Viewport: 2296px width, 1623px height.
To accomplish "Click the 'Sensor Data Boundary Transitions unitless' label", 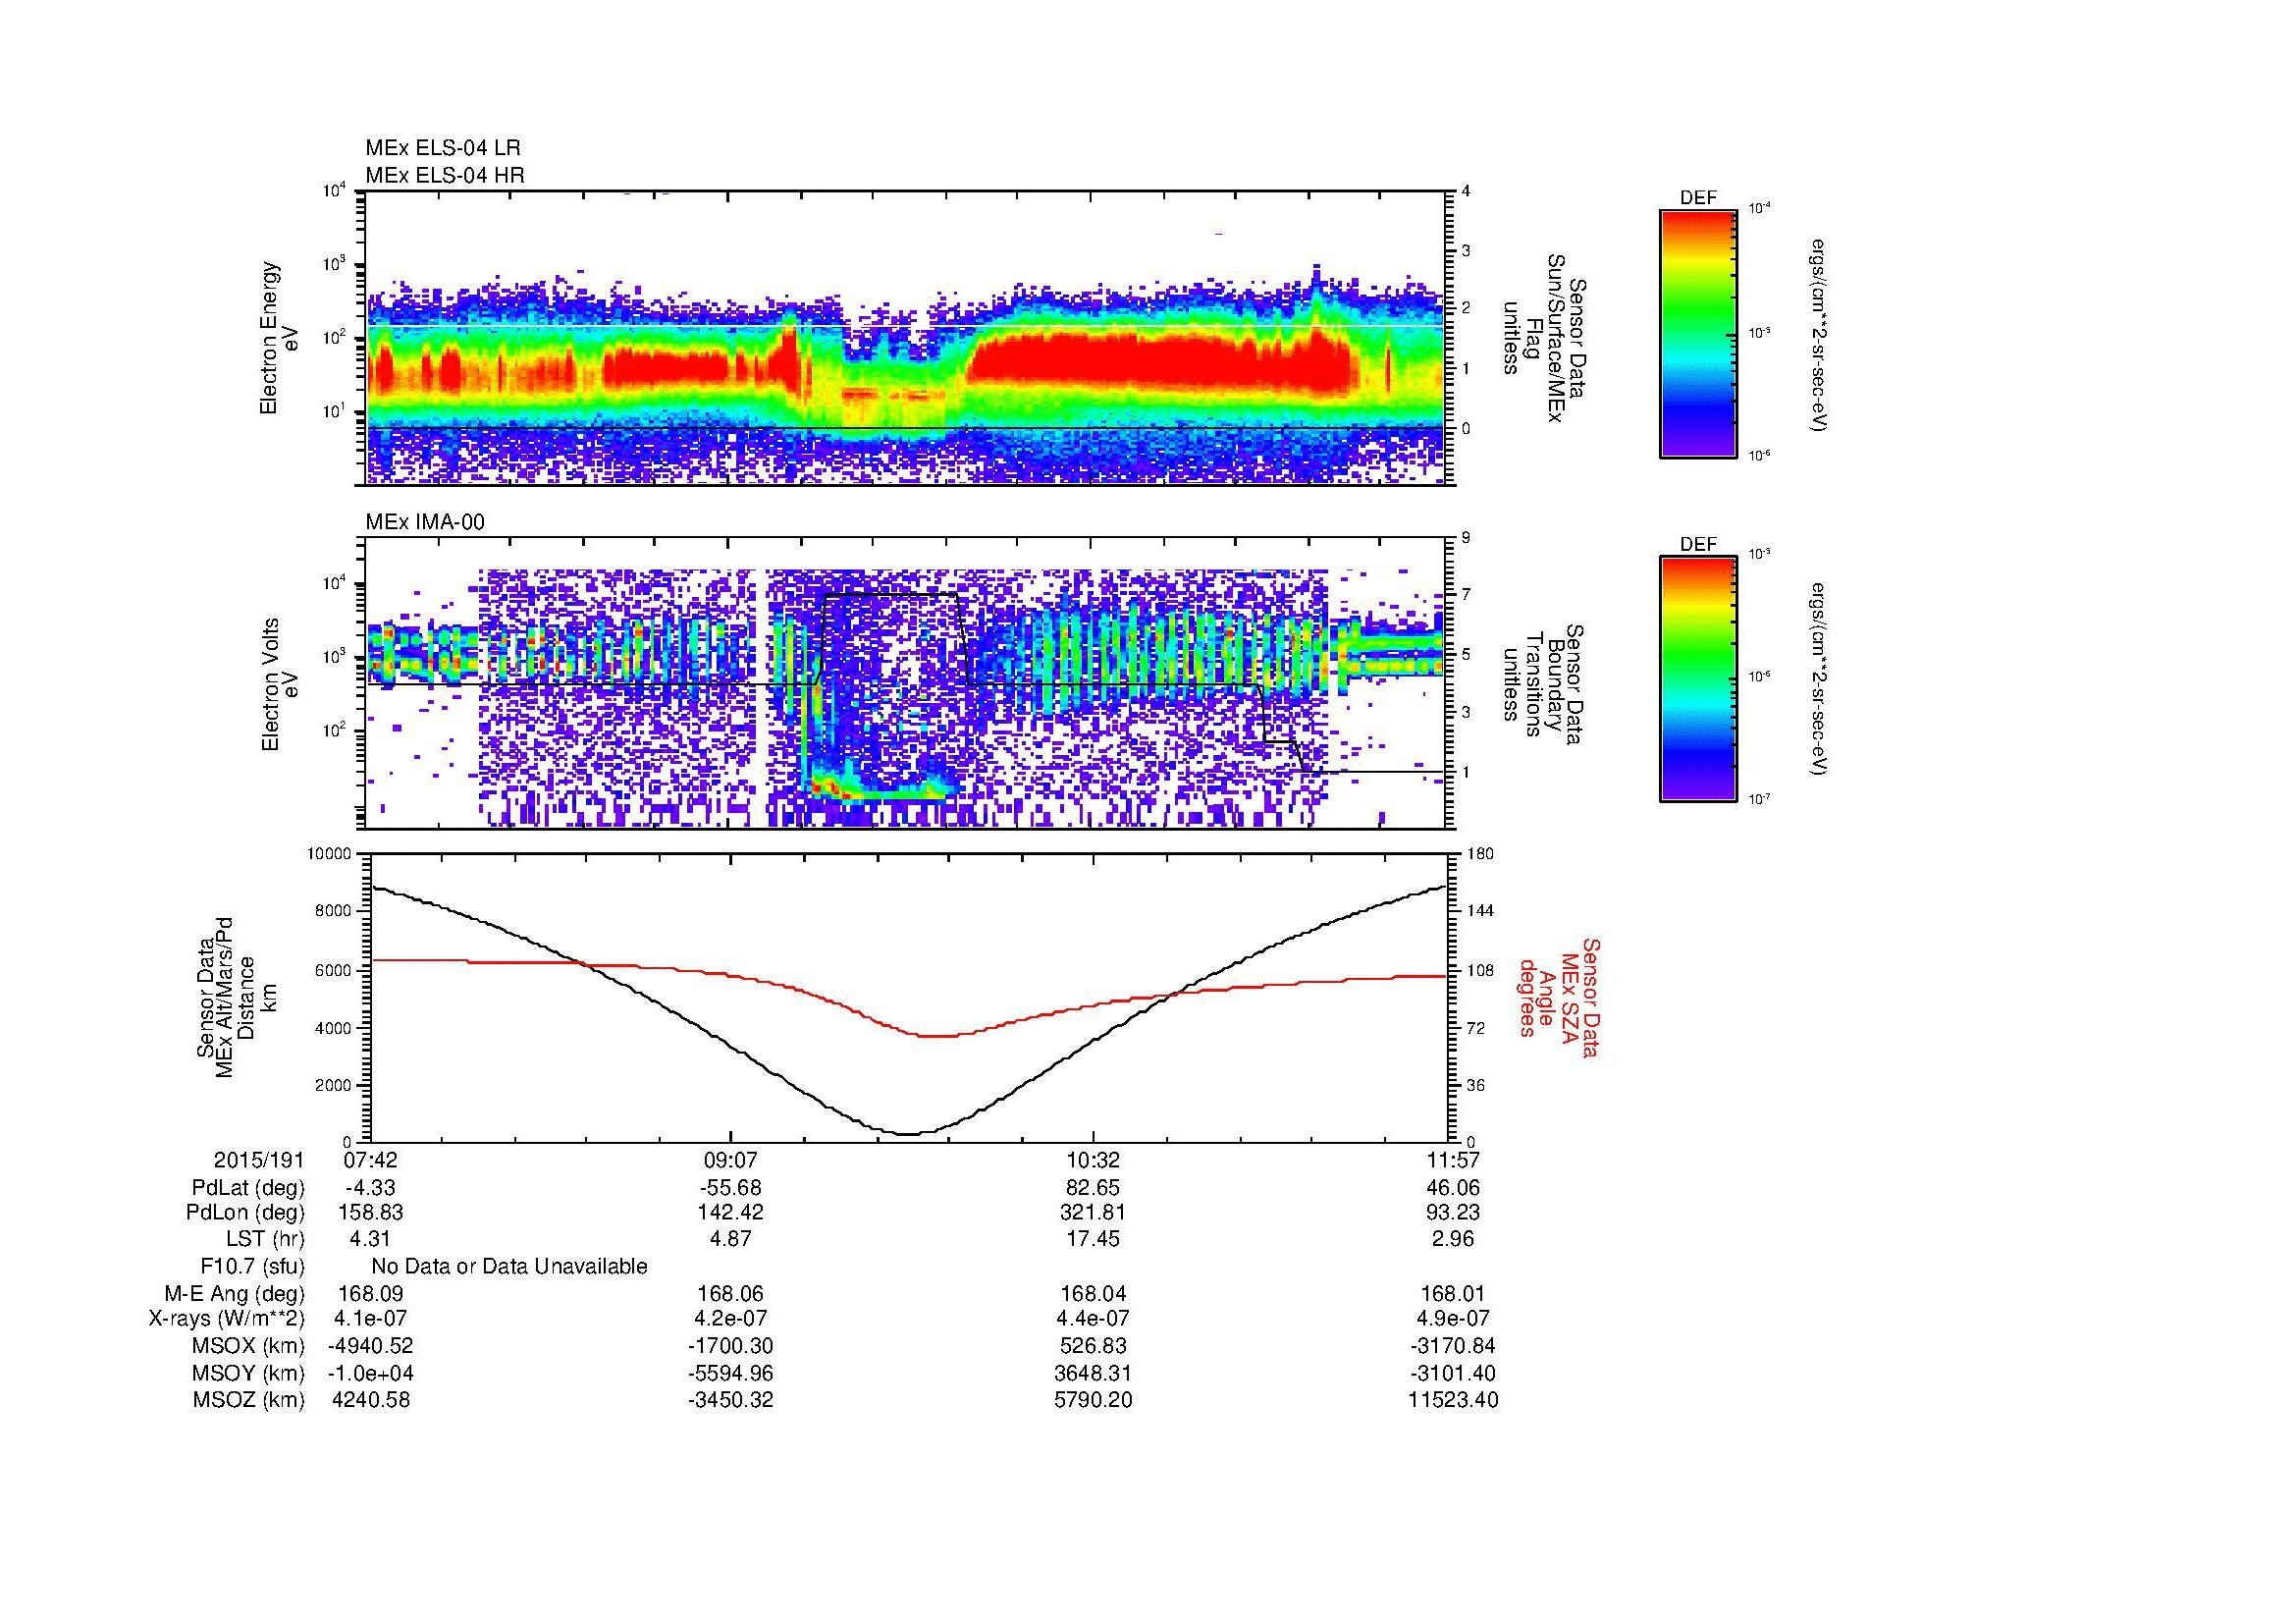I will 1542,684.
